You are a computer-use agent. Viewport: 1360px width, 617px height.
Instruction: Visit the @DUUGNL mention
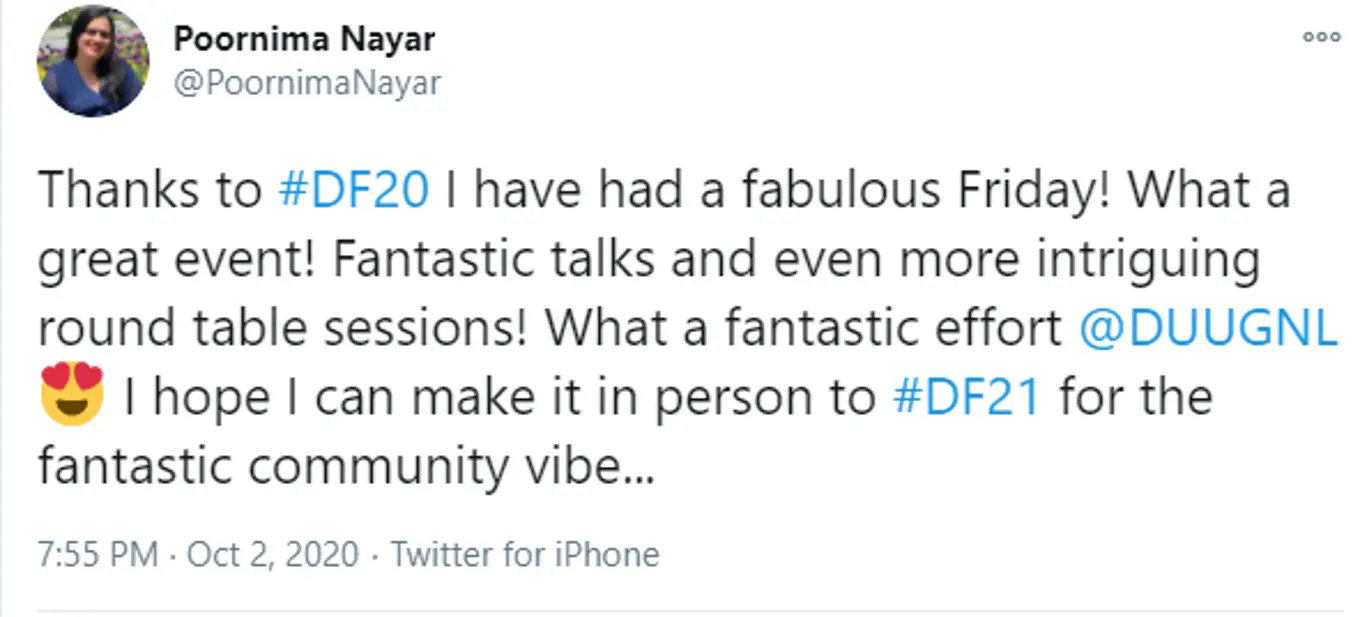[x=1208, y=329]
